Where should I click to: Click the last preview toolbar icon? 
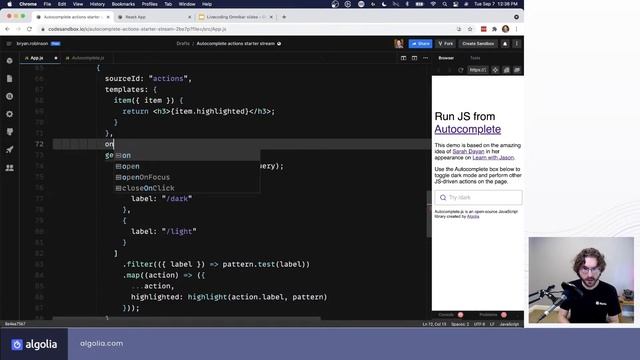coord(517,70)
